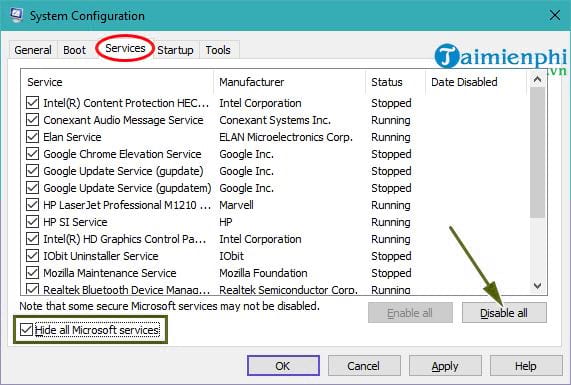Toggle the Elan Service checkbox
The height and width of the screenshot is (385, 571).
click(32, 137)
